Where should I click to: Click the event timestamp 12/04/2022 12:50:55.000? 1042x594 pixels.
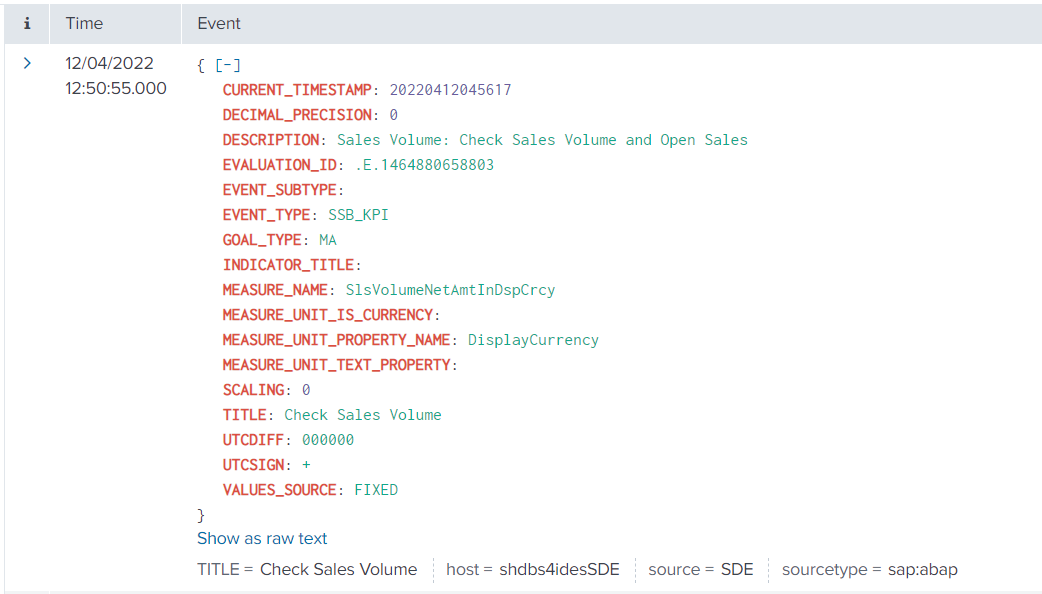pyautogui.click(x=115, y=76)
